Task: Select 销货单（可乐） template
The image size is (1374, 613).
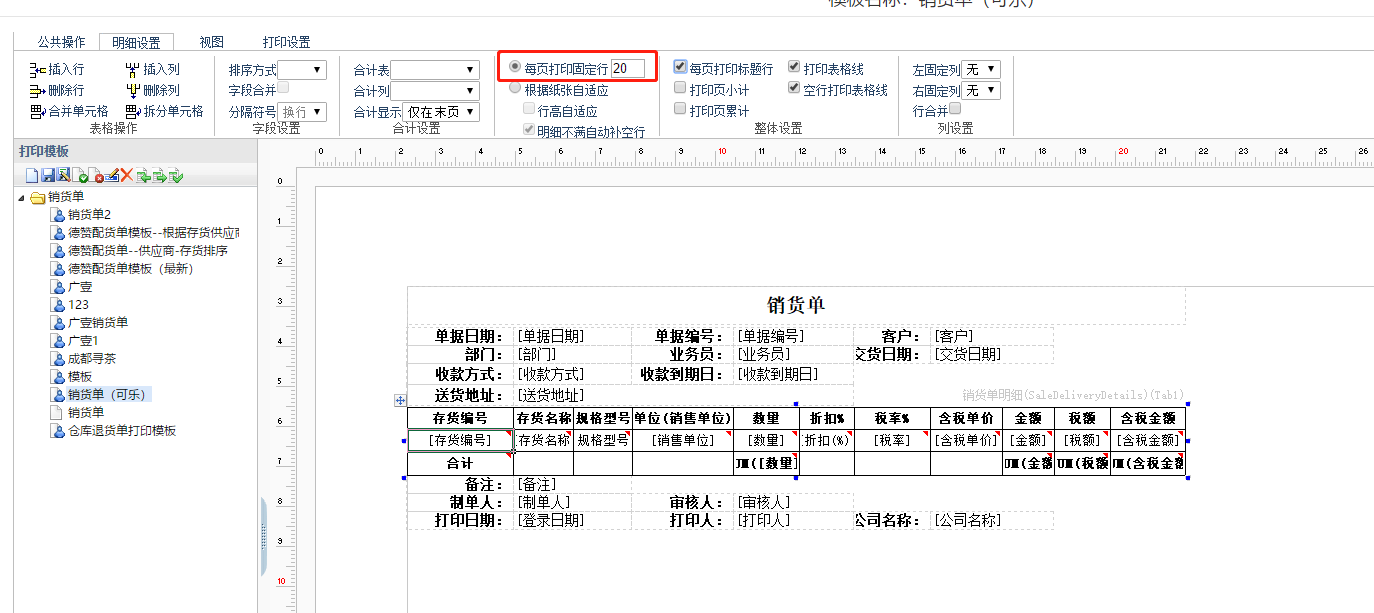Action: click(x=107, y=395)
